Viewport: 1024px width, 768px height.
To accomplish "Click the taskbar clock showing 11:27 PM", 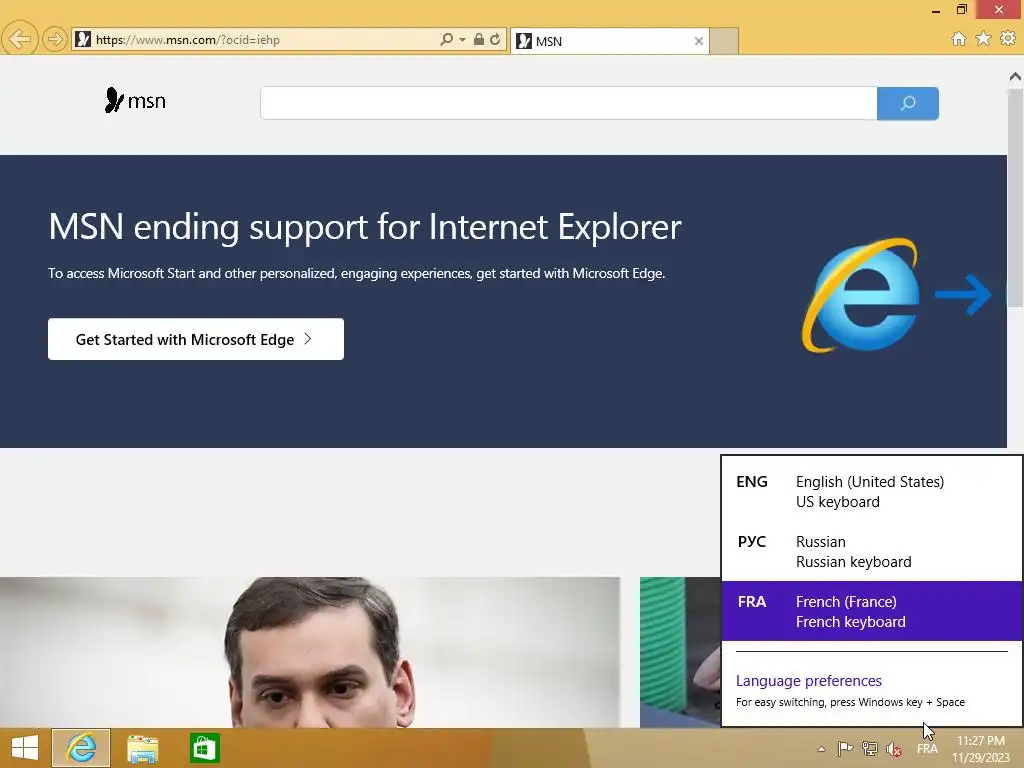I will pos(981,749).
